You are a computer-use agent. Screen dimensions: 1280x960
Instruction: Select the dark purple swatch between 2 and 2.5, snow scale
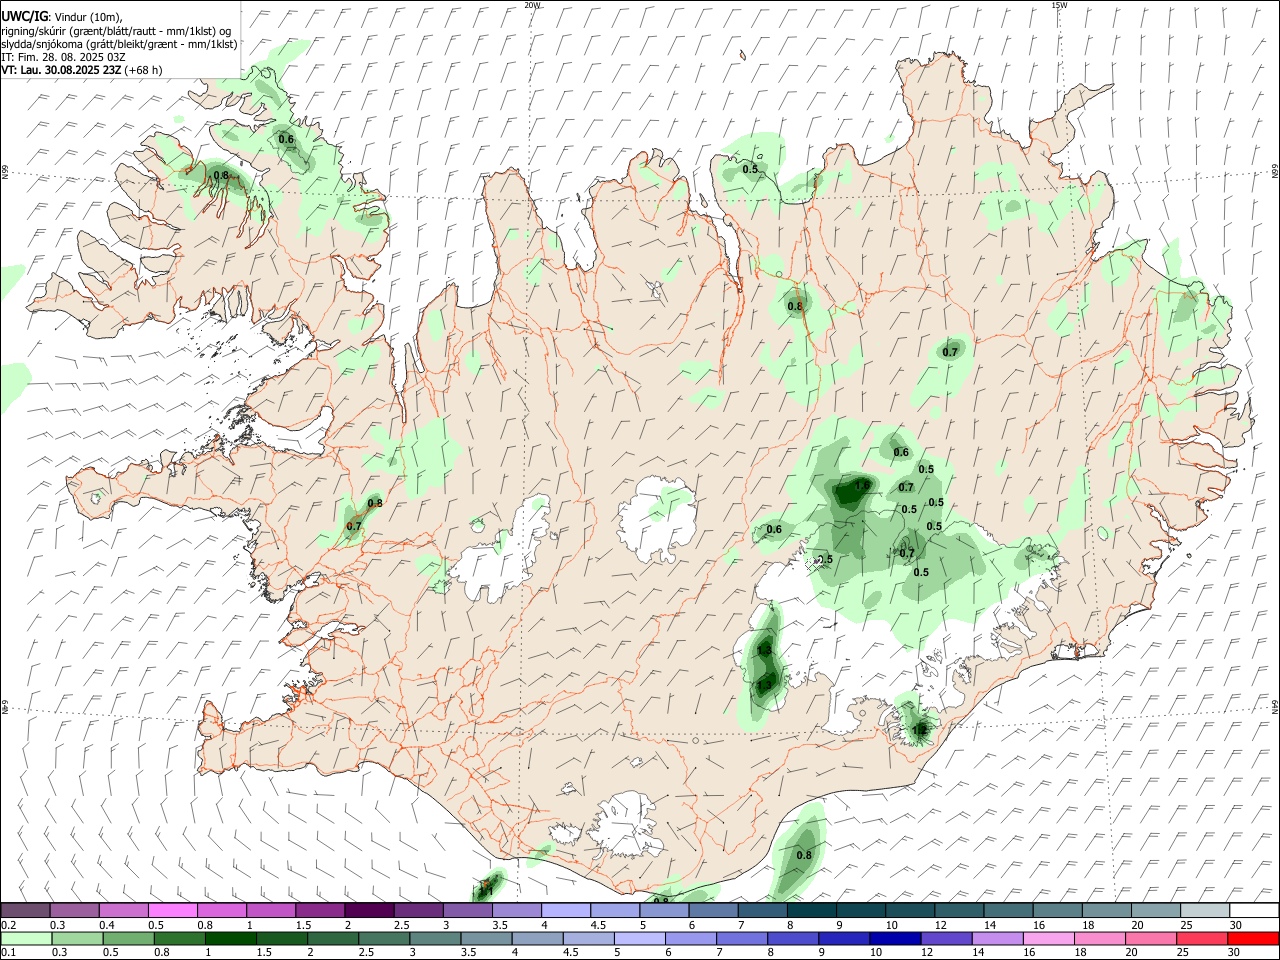coord(369,911)
